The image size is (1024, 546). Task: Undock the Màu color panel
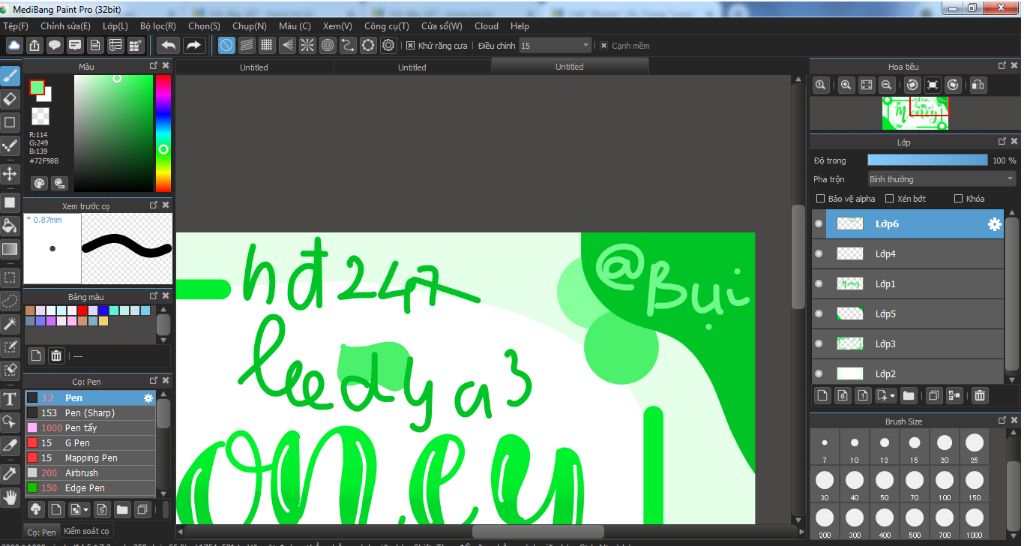(153, 65)
